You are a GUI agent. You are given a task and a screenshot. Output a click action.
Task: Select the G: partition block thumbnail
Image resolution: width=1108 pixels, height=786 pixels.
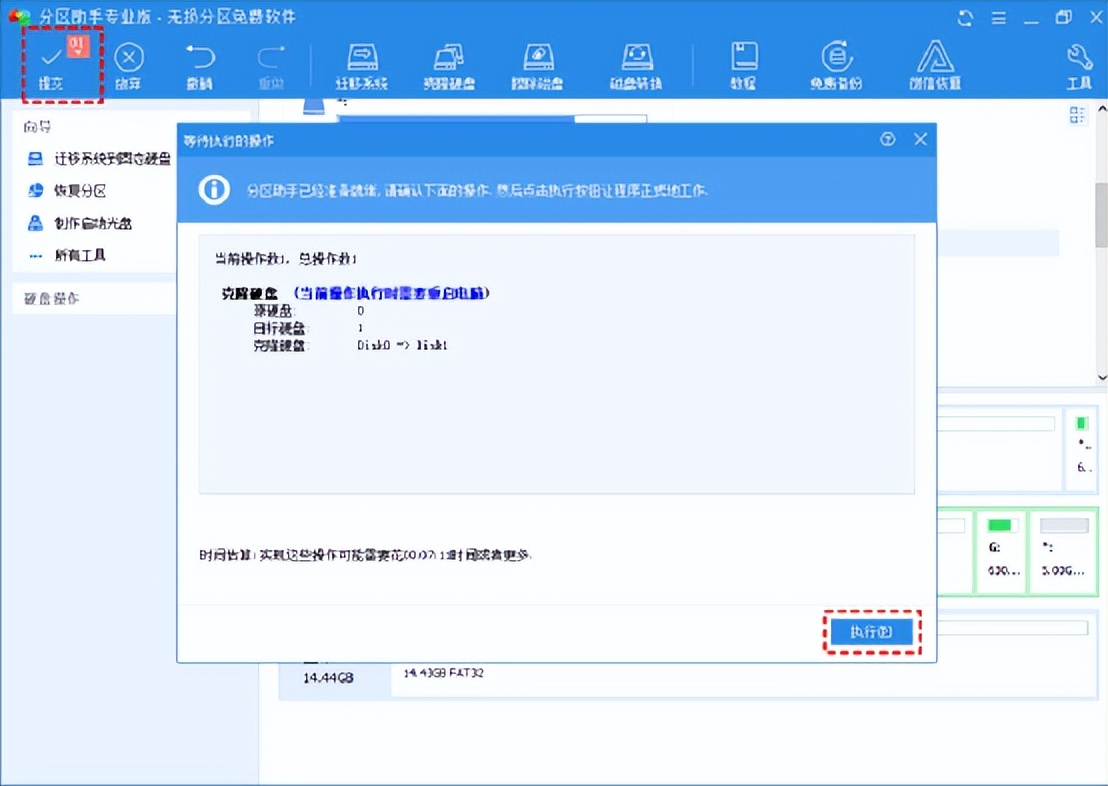(x=1003, y=548)
